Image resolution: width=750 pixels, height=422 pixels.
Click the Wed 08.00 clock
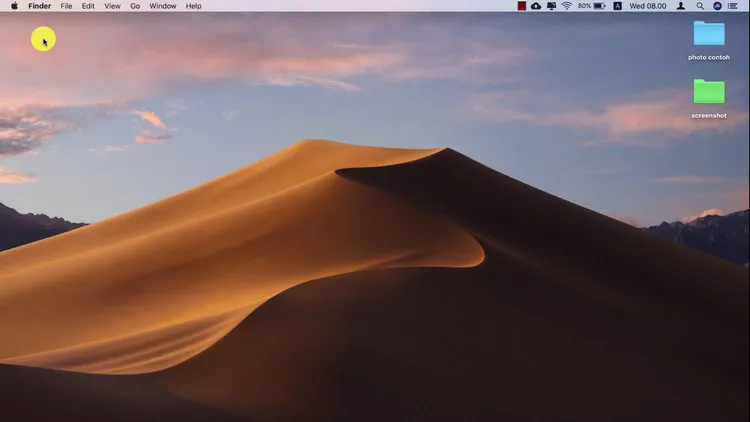point(648,6)
